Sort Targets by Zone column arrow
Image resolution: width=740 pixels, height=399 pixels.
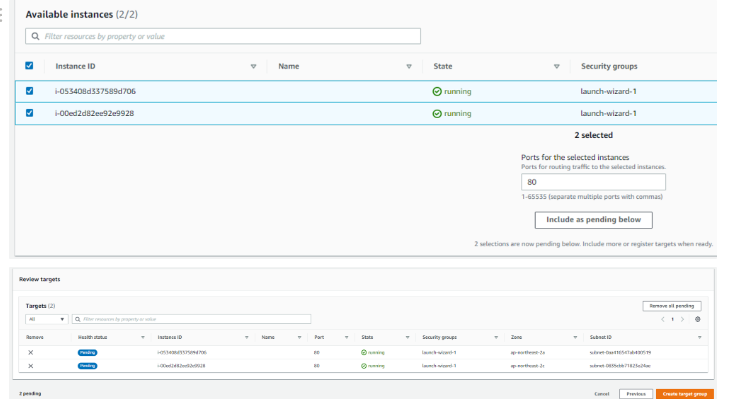point(575,338)
